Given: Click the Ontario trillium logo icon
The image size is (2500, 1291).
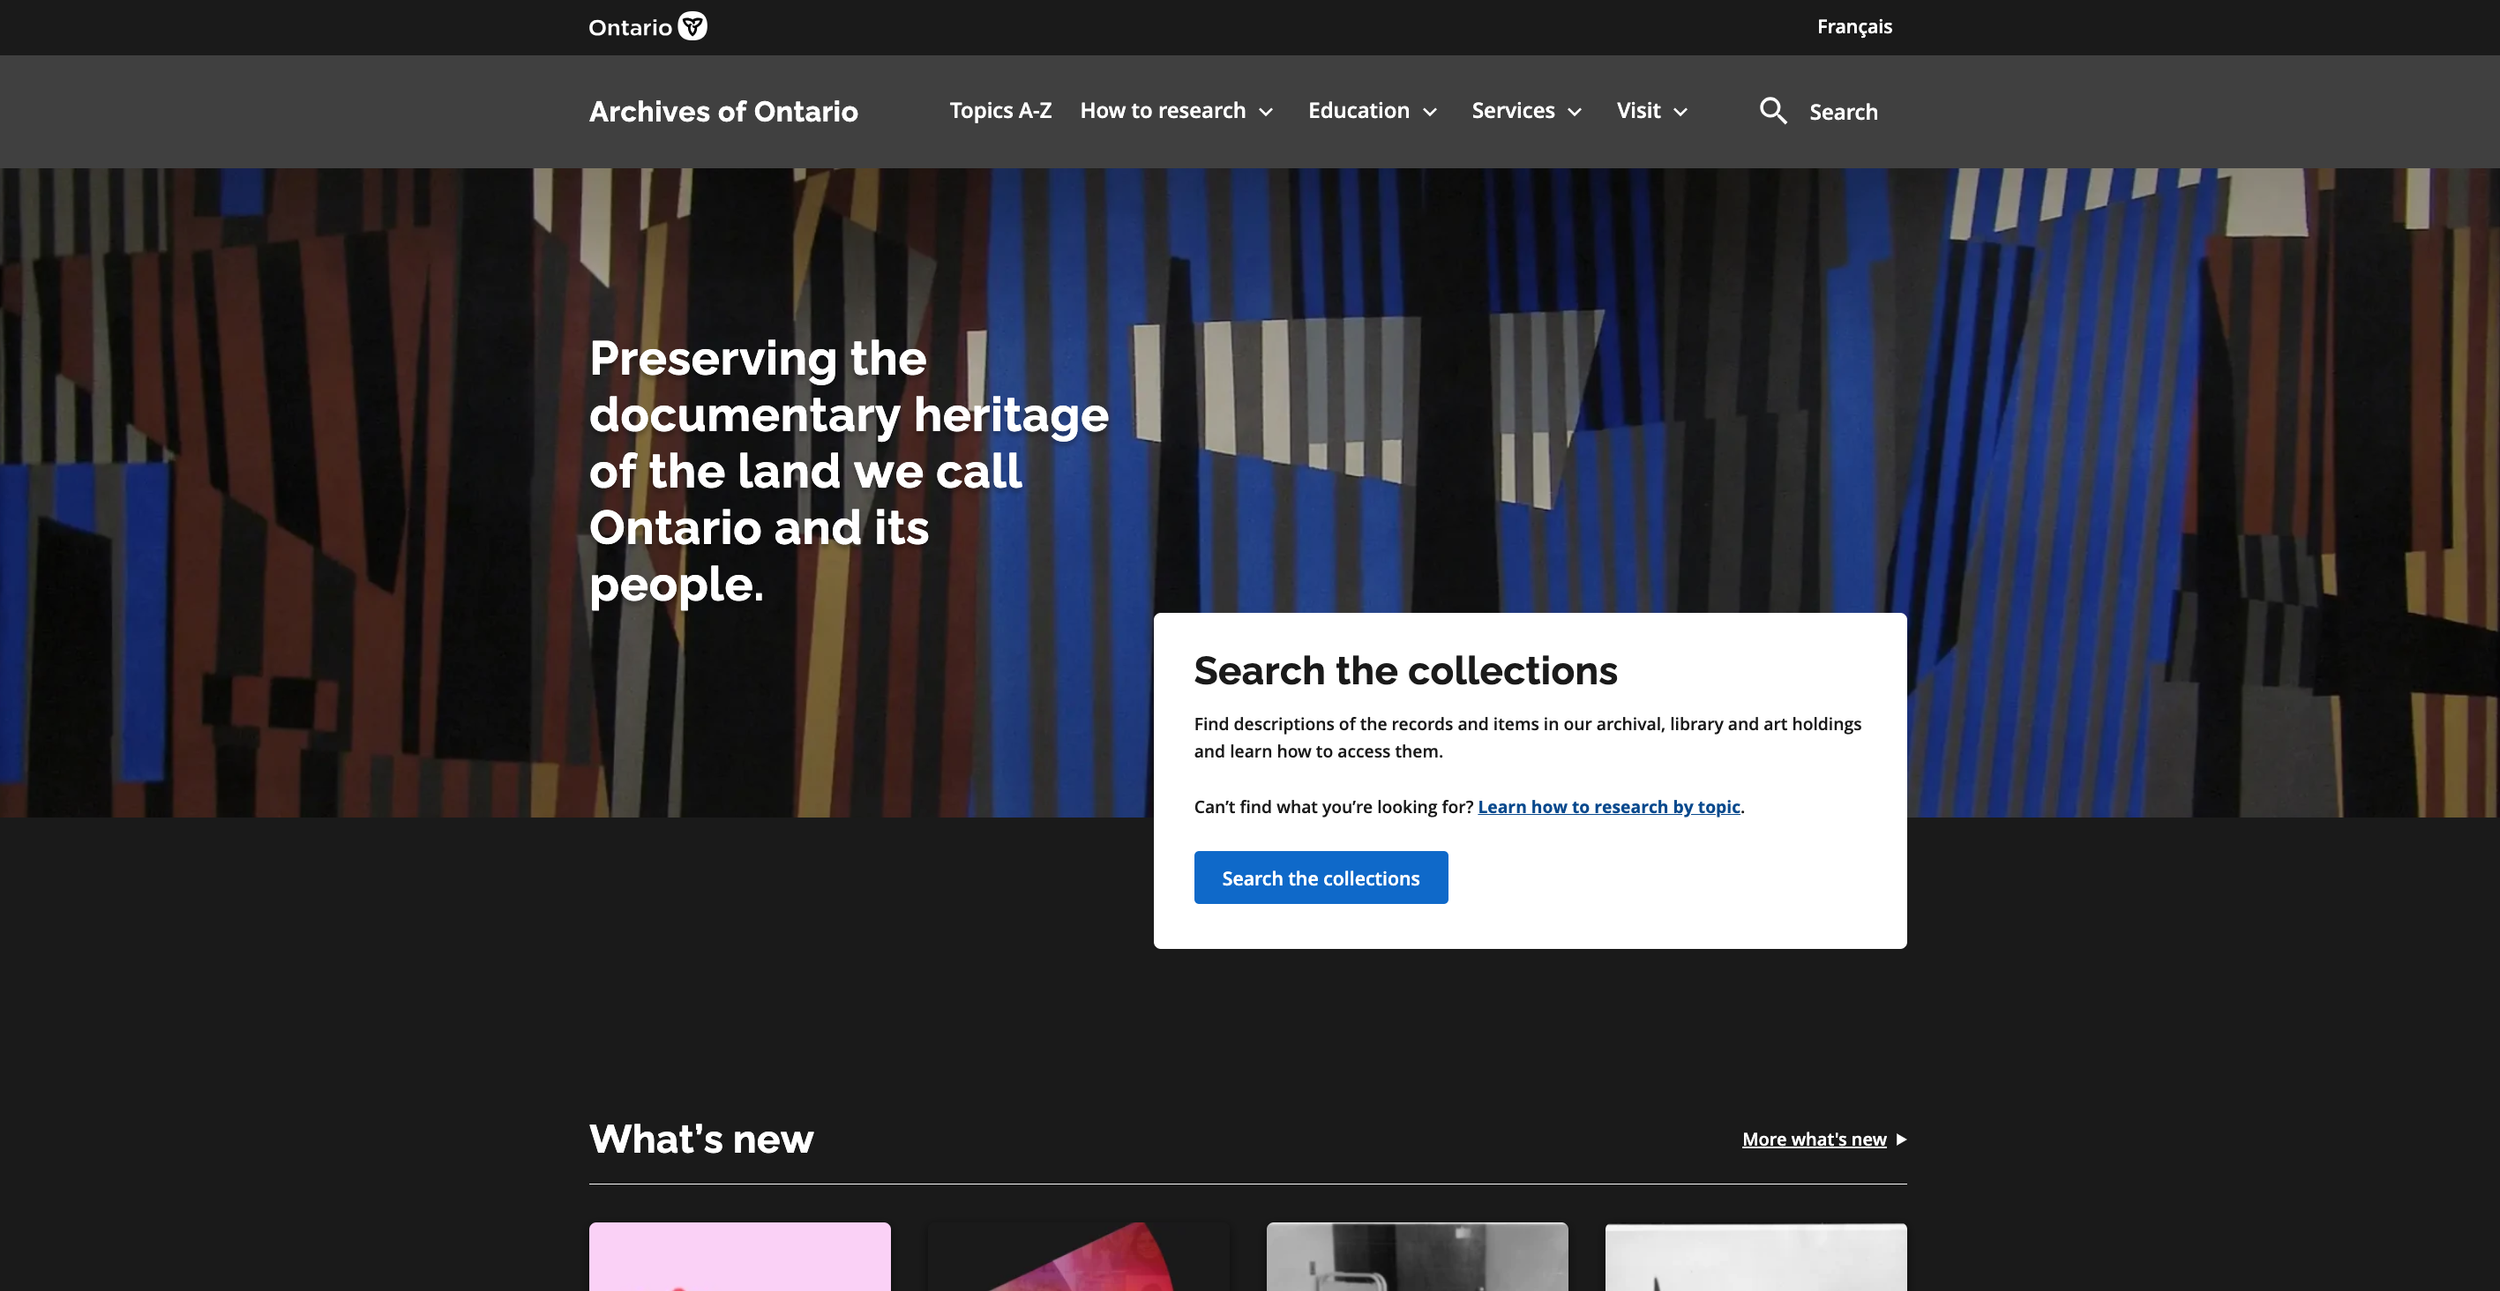Looking at the screenshot, I should click(x=692, y=26).
